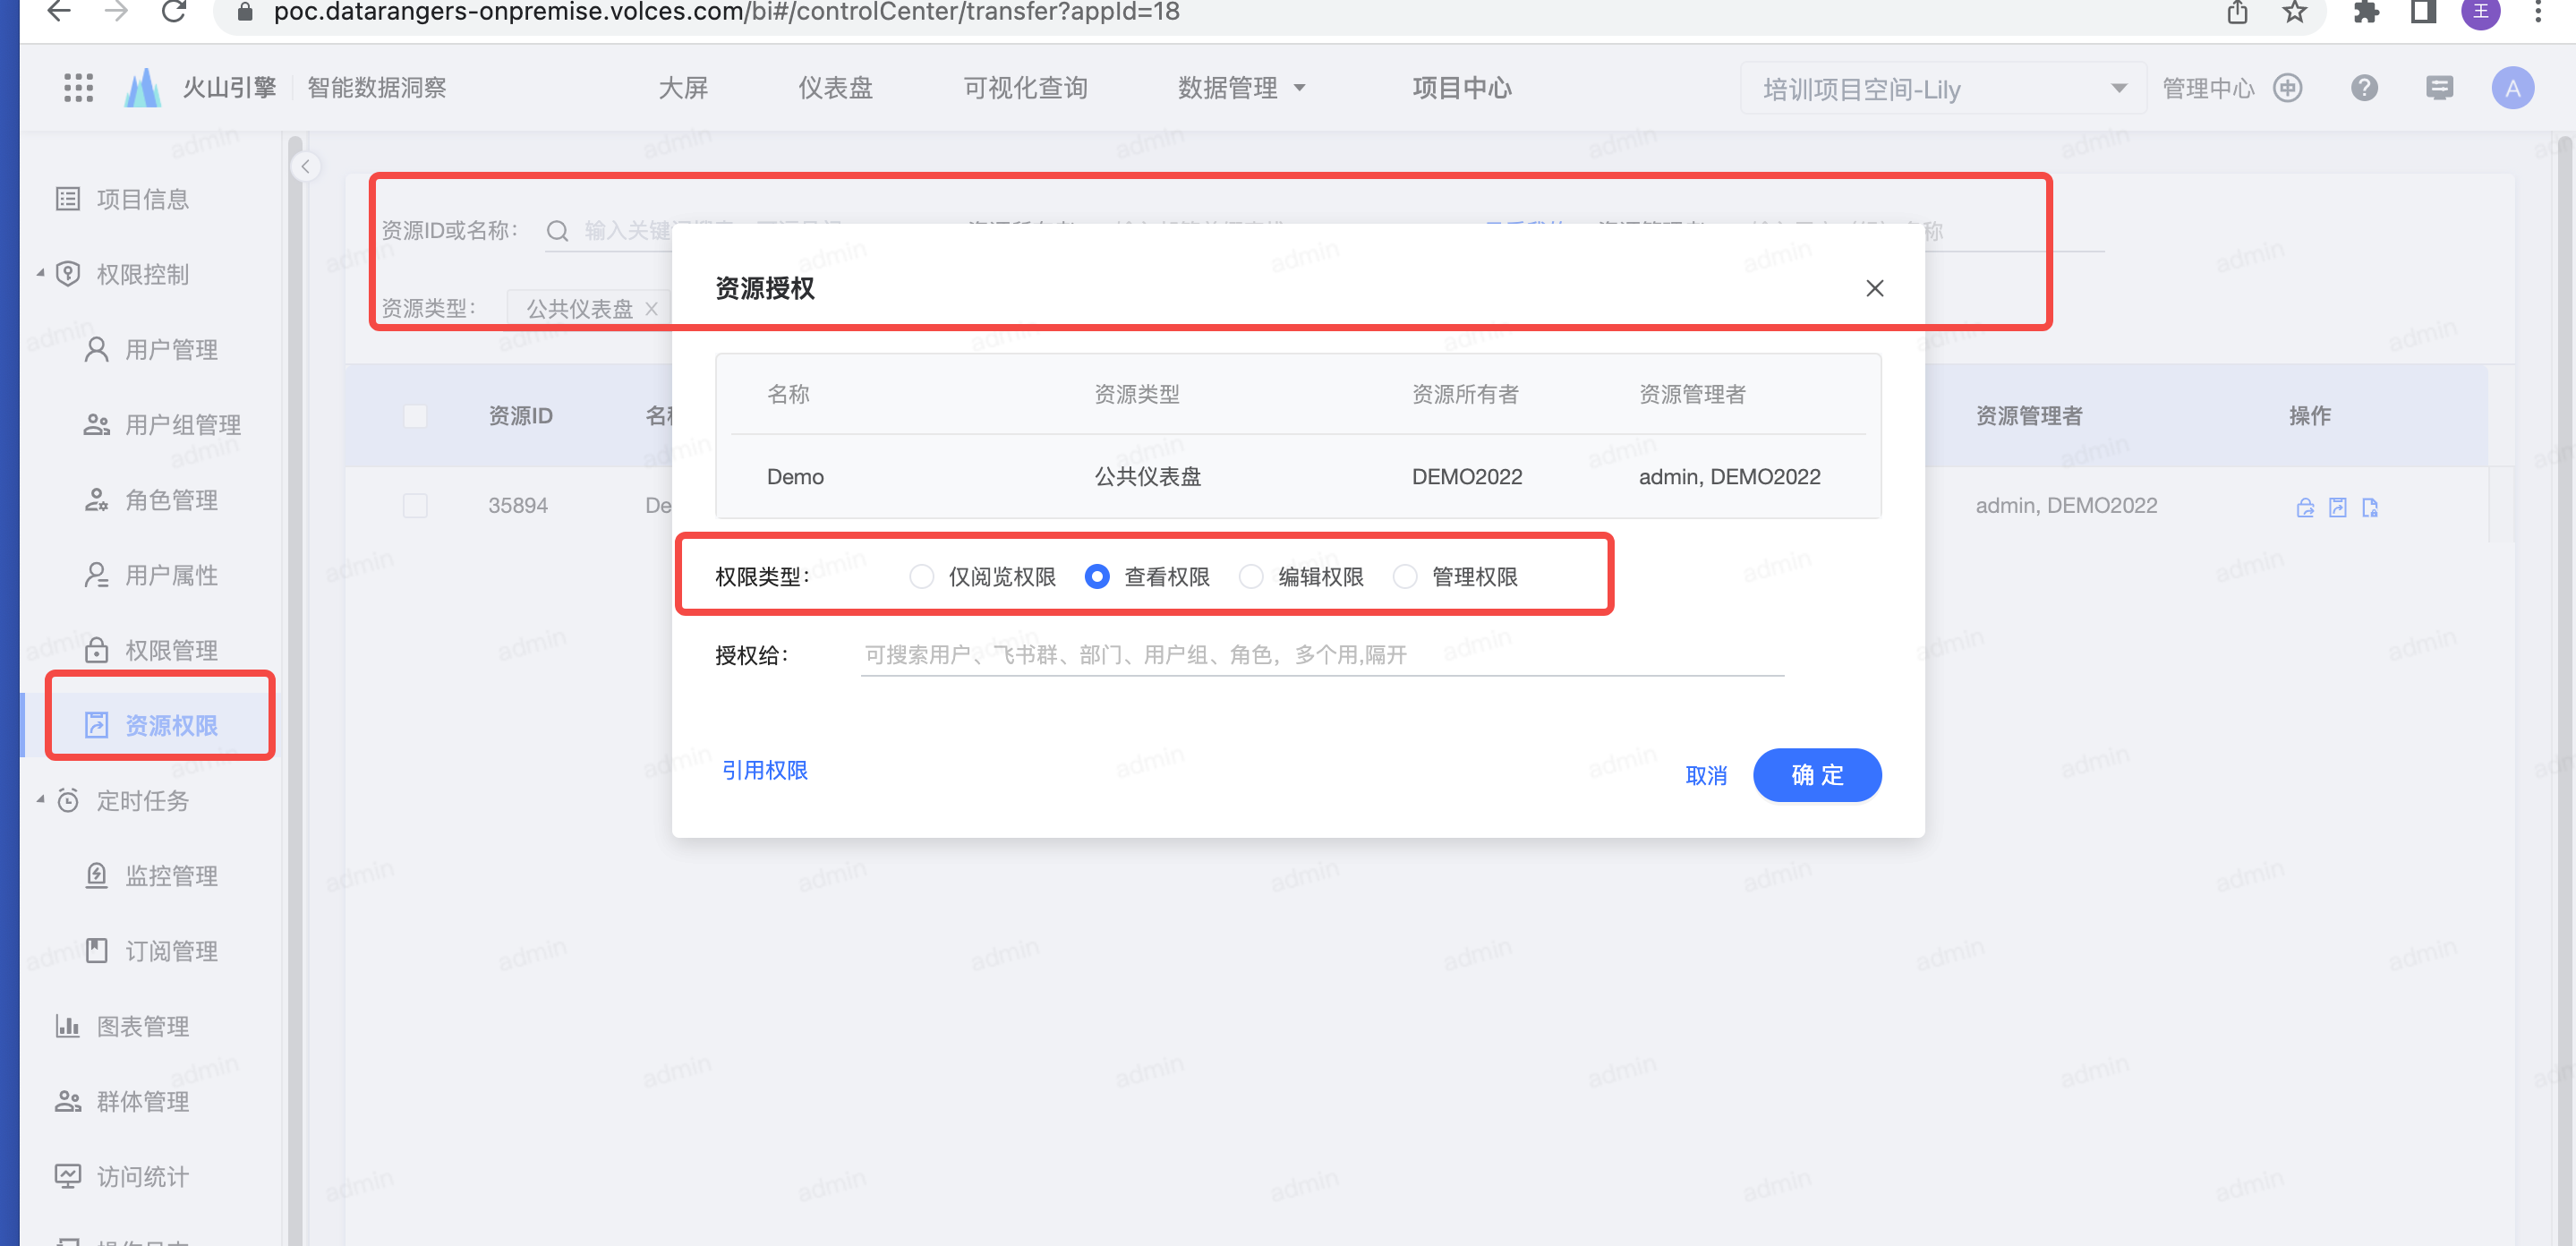
Task: Click the third action icon for row 35894
Action: pyautogui.click(x=2369, y=507)
